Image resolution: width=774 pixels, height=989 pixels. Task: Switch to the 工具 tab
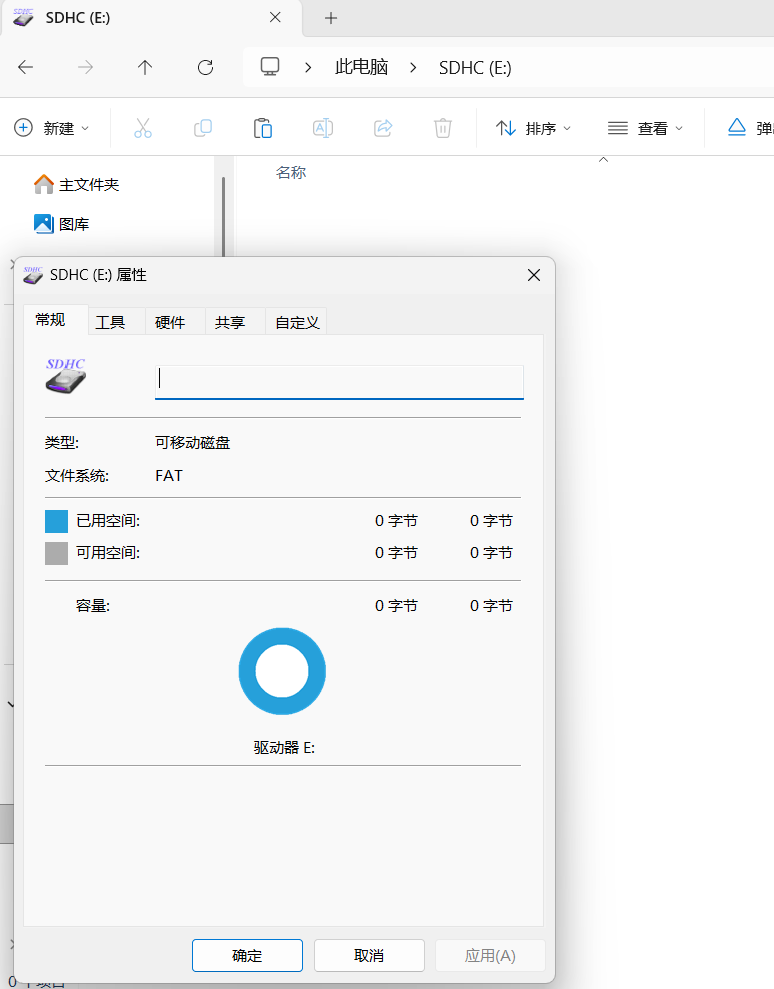110,322
